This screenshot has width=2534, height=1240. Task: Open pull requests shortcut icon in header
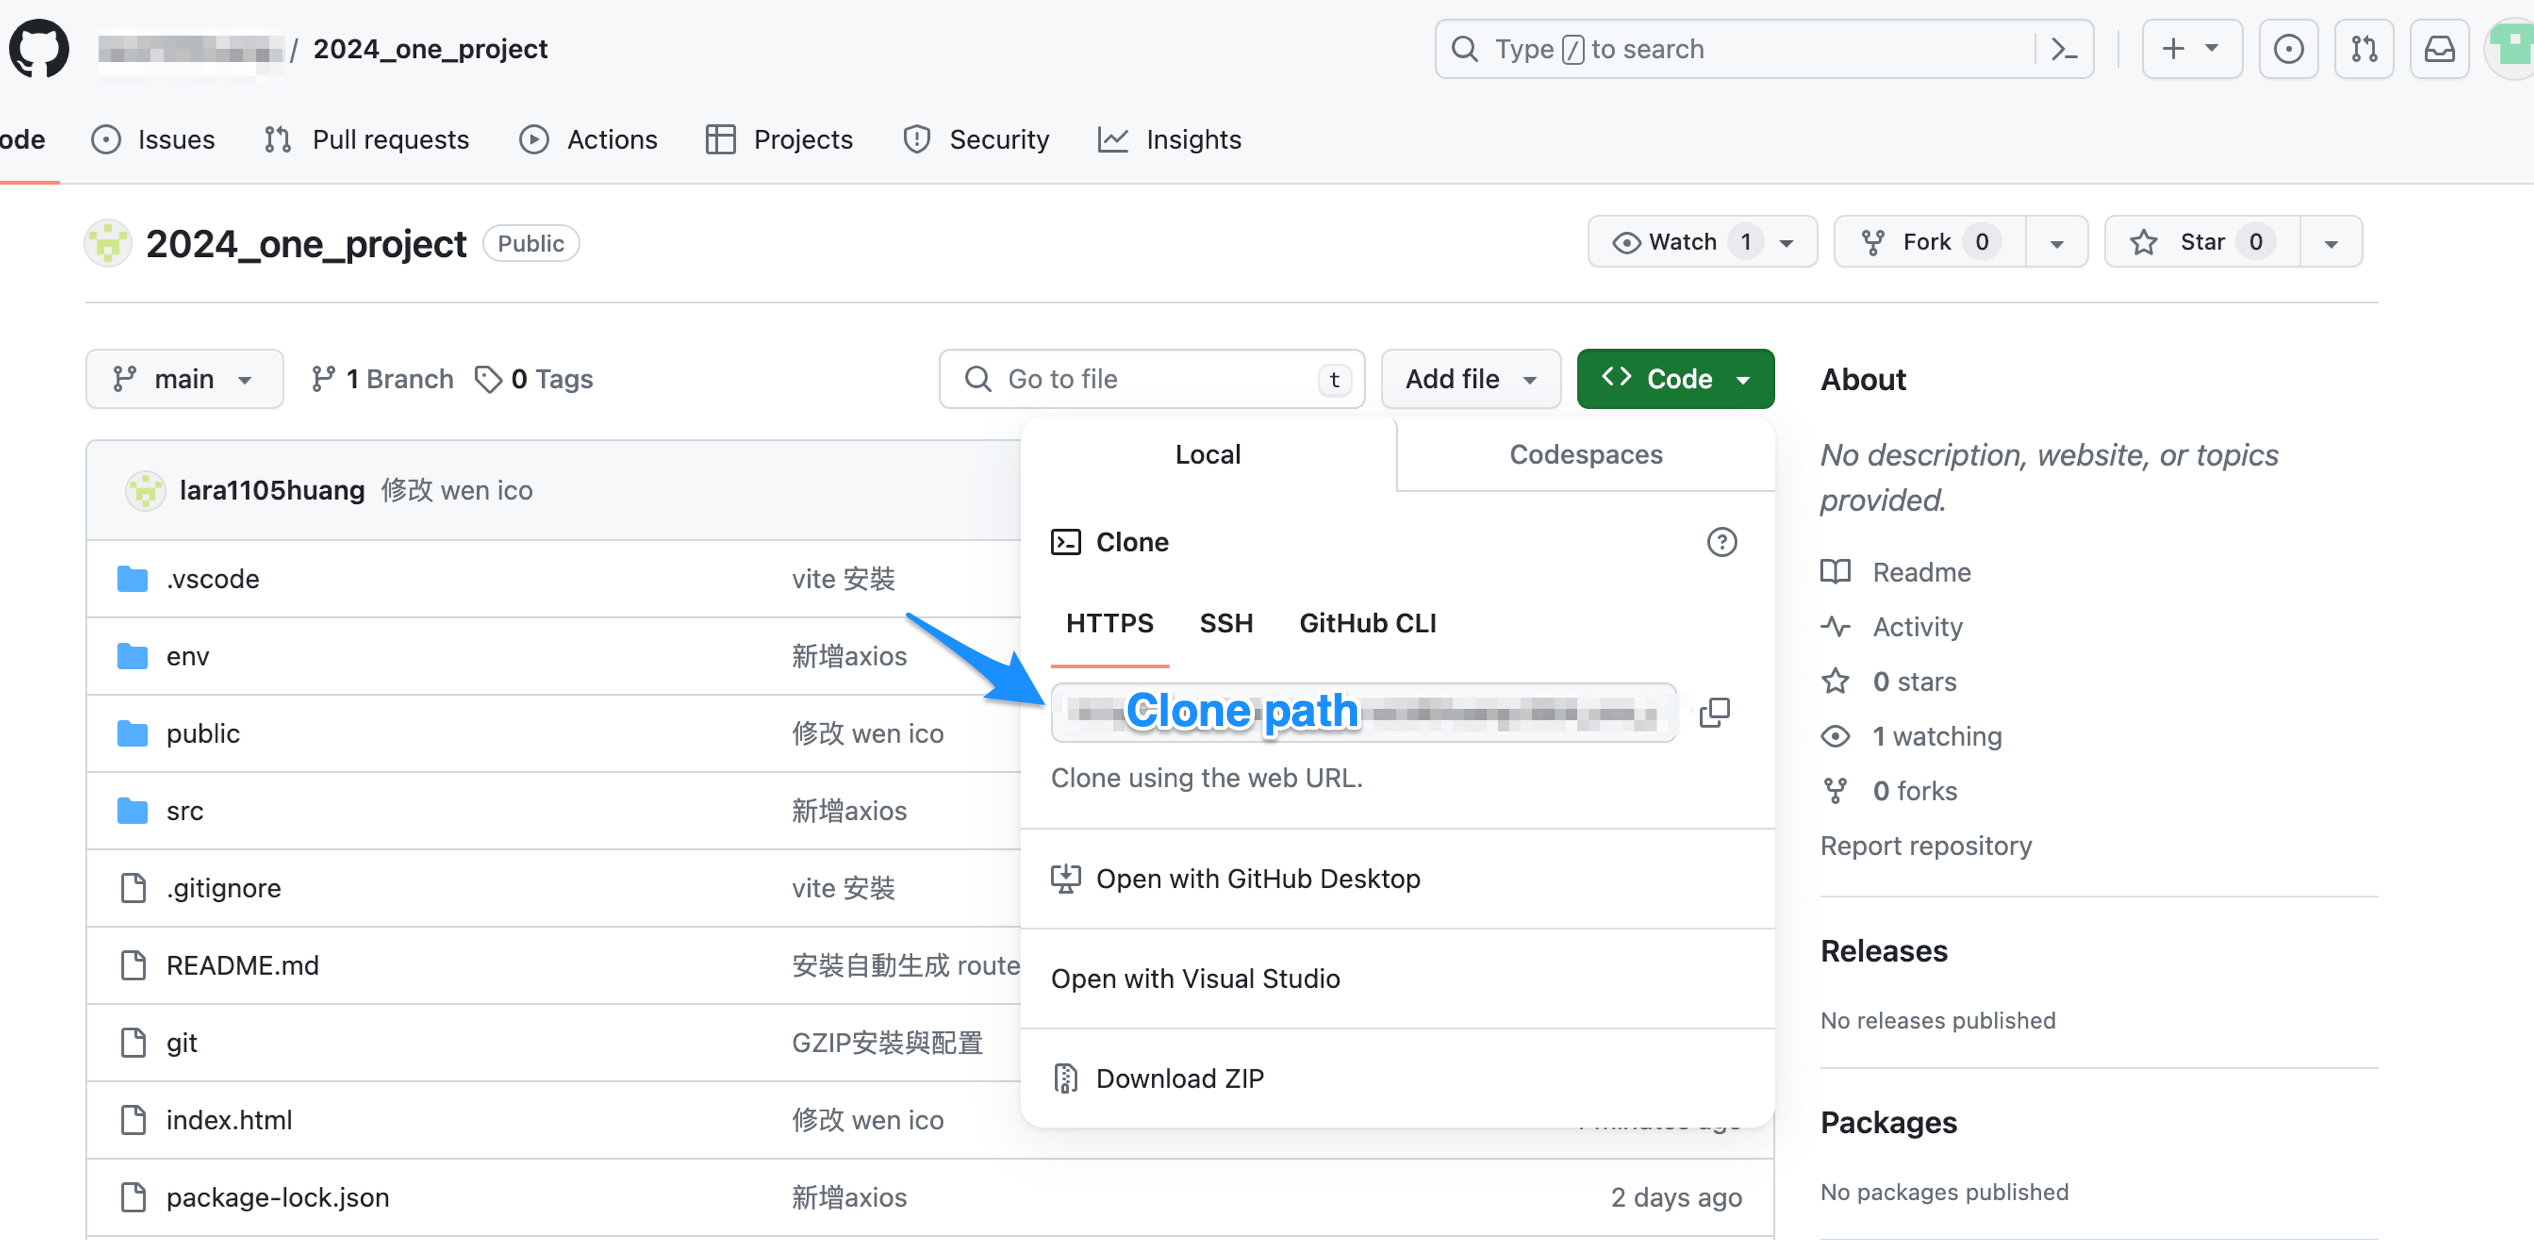pos(2364,49)
